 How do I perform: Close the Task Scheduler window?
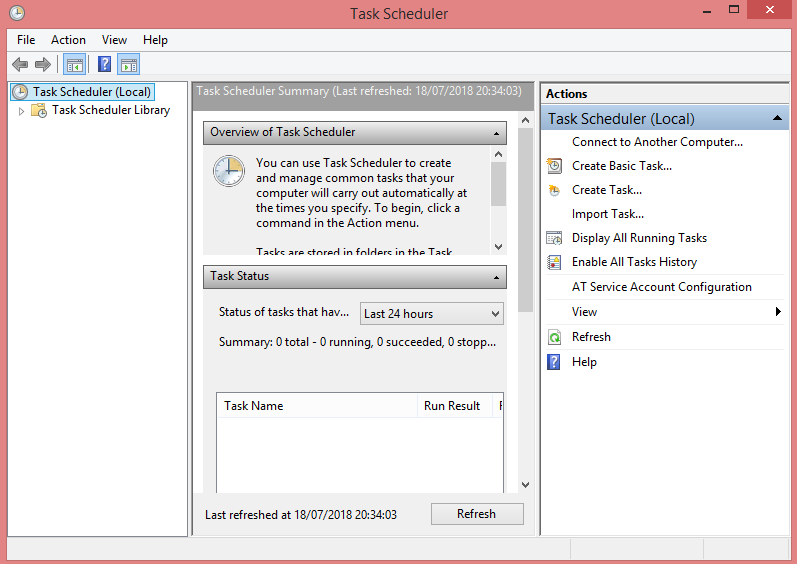pyautogui.click(x=770, y=10)
